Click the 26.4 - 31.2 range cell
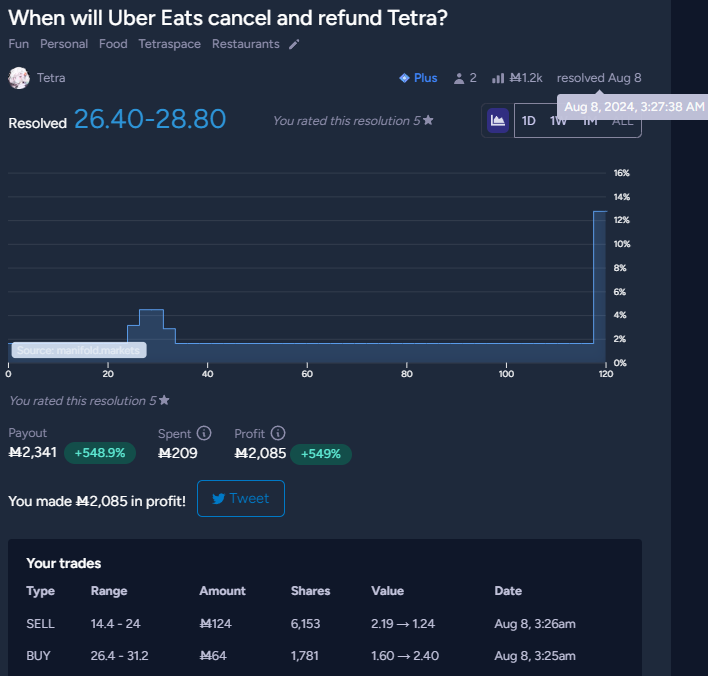This screenshot has height=676, width=708. click(119, 656)
